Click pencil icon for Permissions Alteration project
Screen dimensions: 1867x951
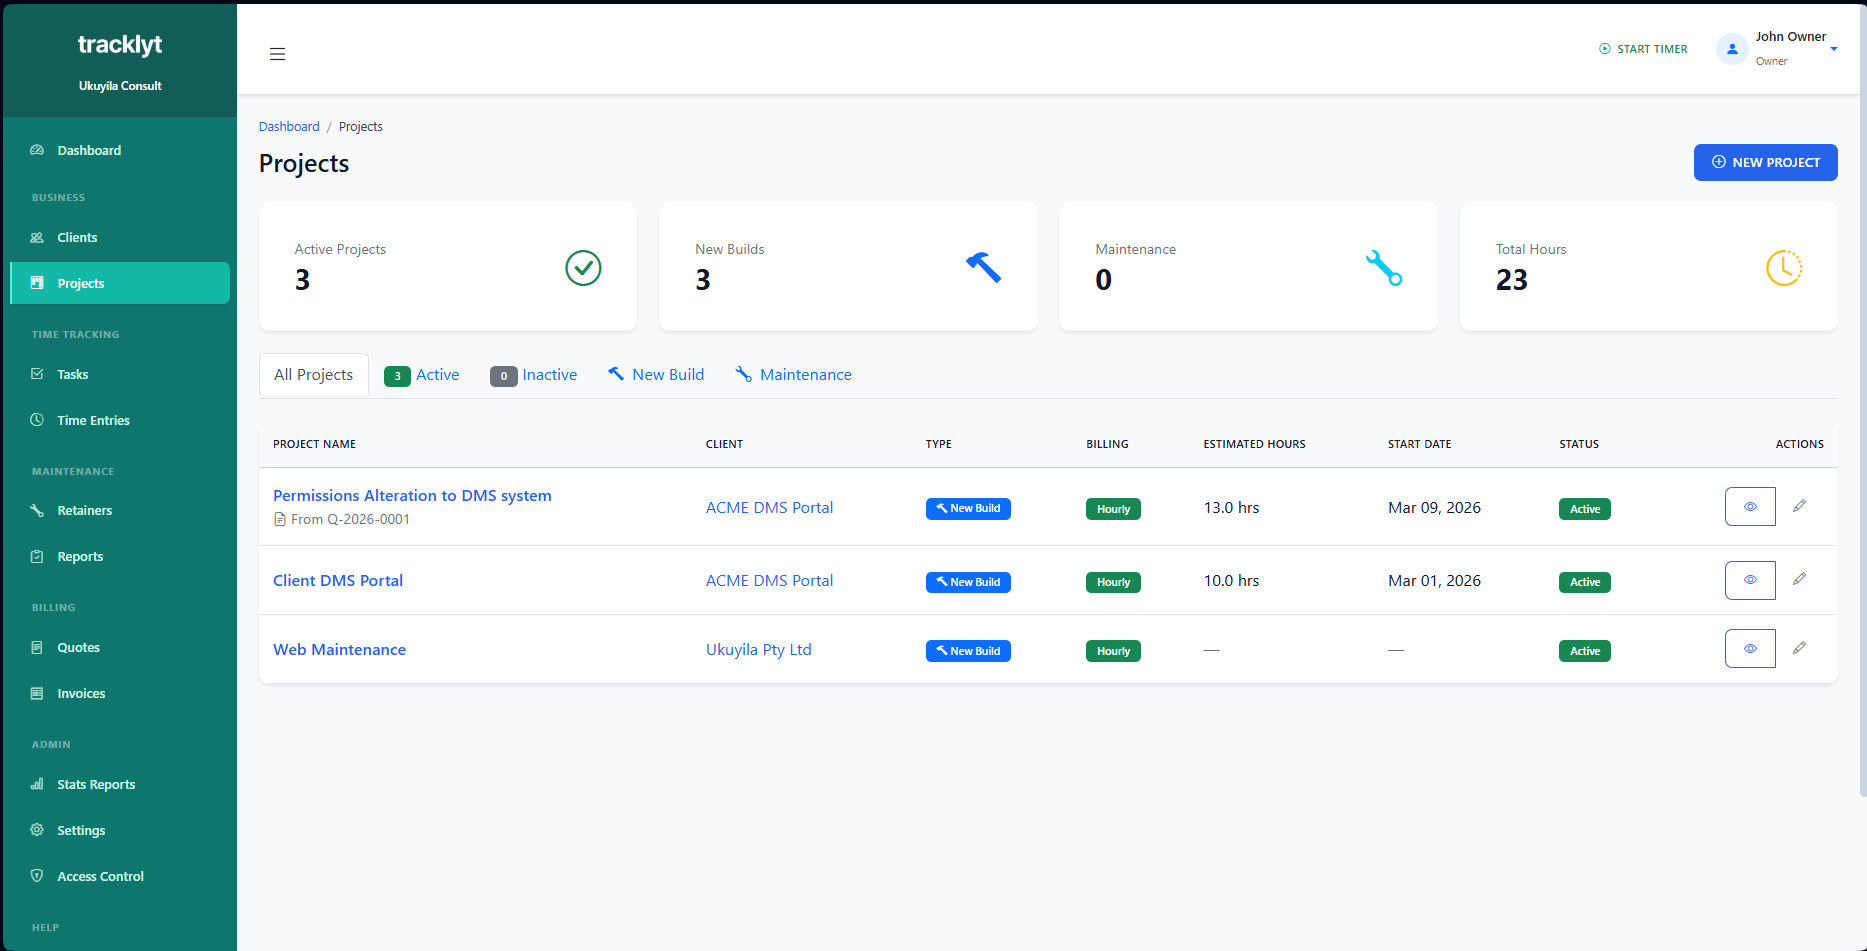coord(1799,506)
